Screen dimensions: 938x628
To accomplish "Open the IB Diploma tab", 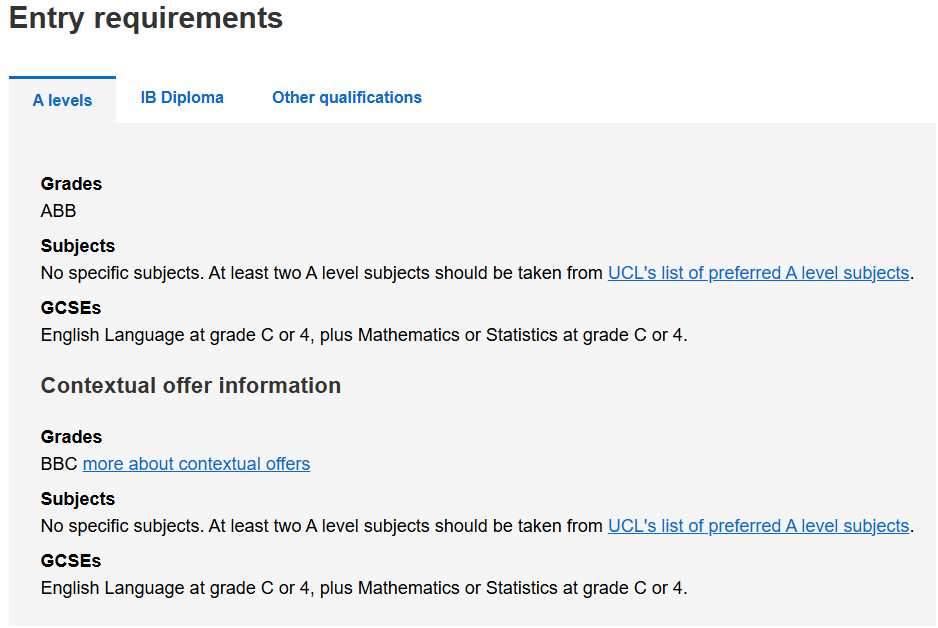I will 182,97.
